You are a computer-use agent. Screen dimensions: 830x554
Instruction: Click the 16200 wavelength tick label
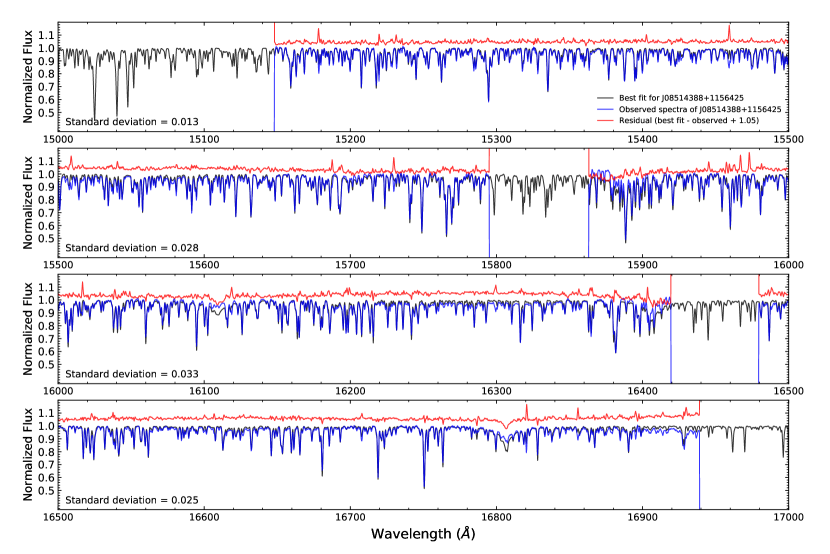pos(350,391)
